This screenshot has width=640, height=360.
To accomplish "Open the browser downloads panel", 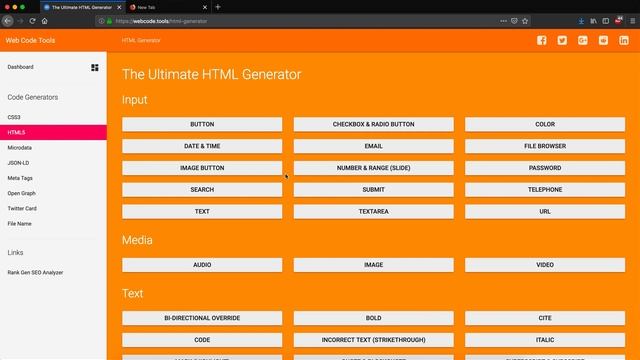I will point(581,21).
